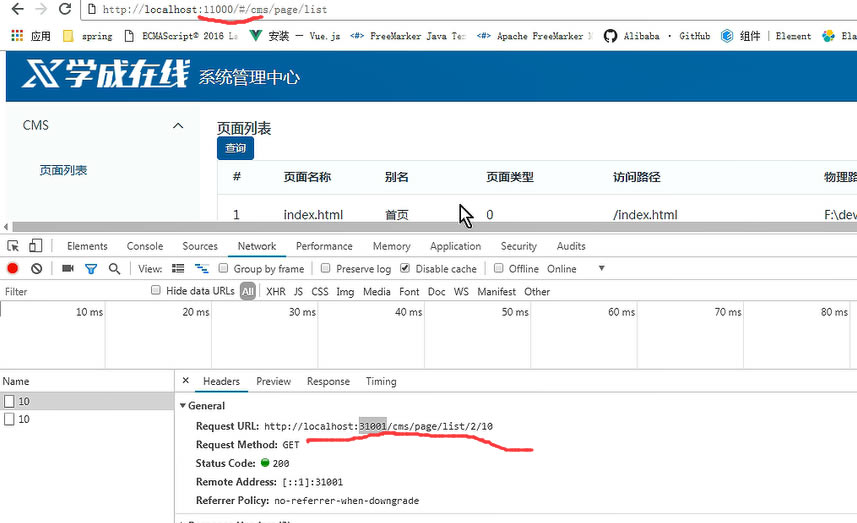857x523 pixels.
Task: Uncheck Disable cache checkbox
Action: [x=405, y=268]
